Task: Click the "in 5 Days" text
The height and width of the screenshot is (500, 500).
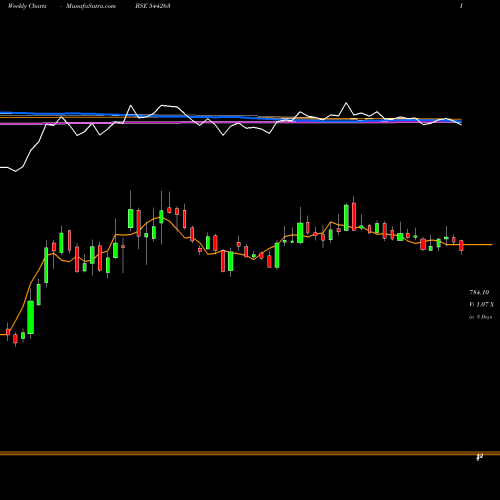Action: coord(481,317)
